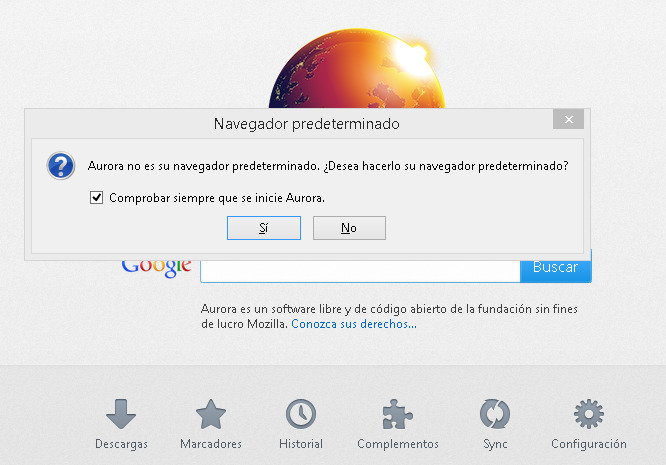Open the Configuración gear icon
666x465 pixels.
[x=589, y=414]
